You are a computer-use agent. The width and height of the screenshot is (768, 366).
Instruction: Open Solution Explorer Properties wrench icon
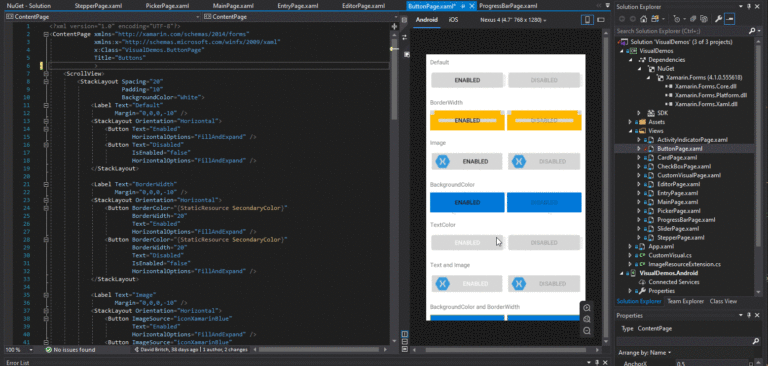(x=719, y=19)
